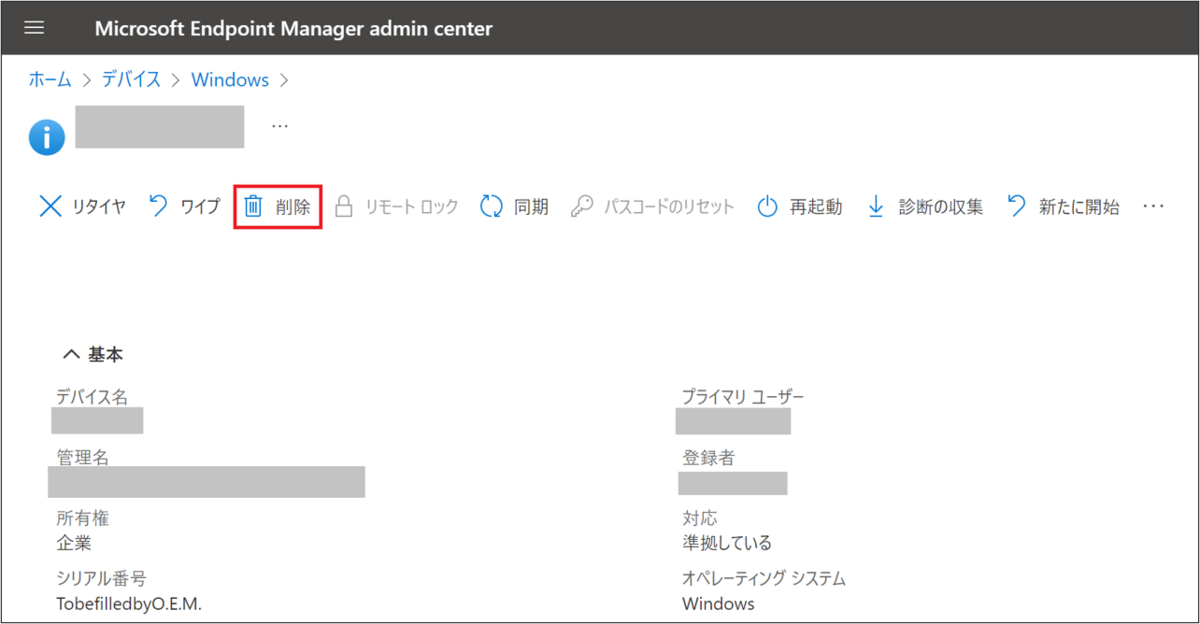Click the オペレーティング システム field label
1200x624 pixels.
764,578
